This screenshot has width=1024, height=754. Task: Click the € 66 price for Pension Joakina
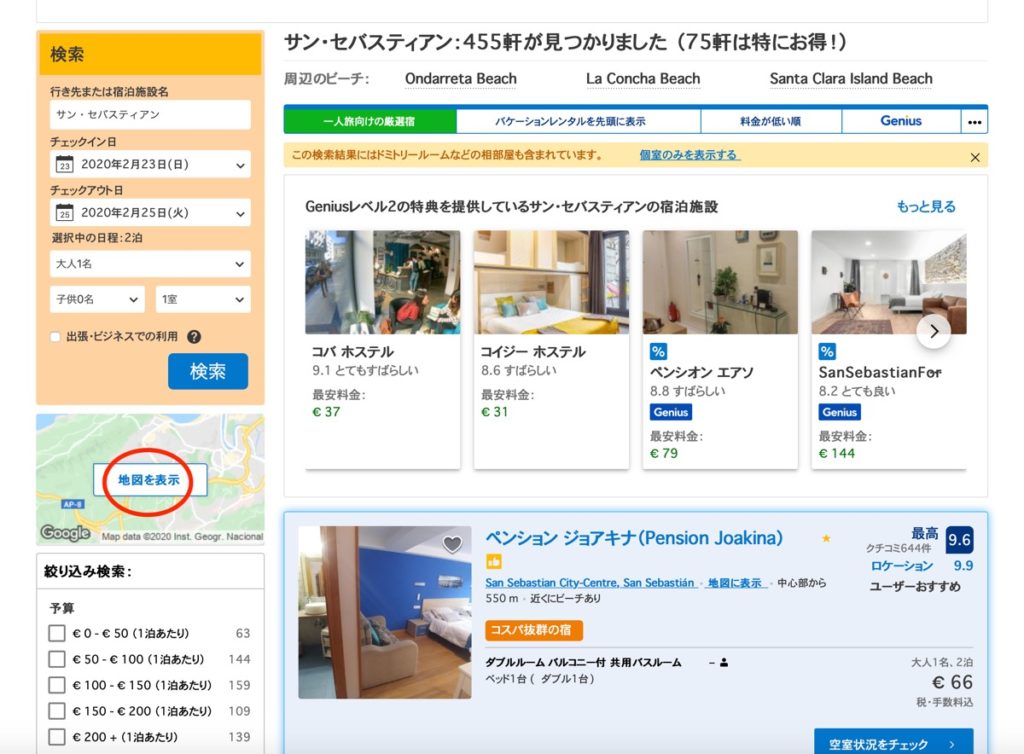tap(952, 682)
